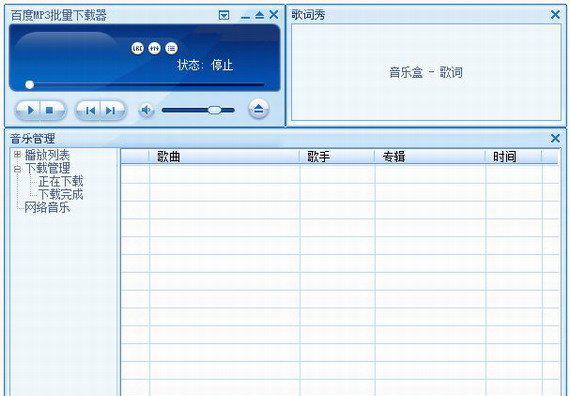Collapse the 下载管理 tree node
Viewport: 570px width, 396px height.
[x=17, y=168]
